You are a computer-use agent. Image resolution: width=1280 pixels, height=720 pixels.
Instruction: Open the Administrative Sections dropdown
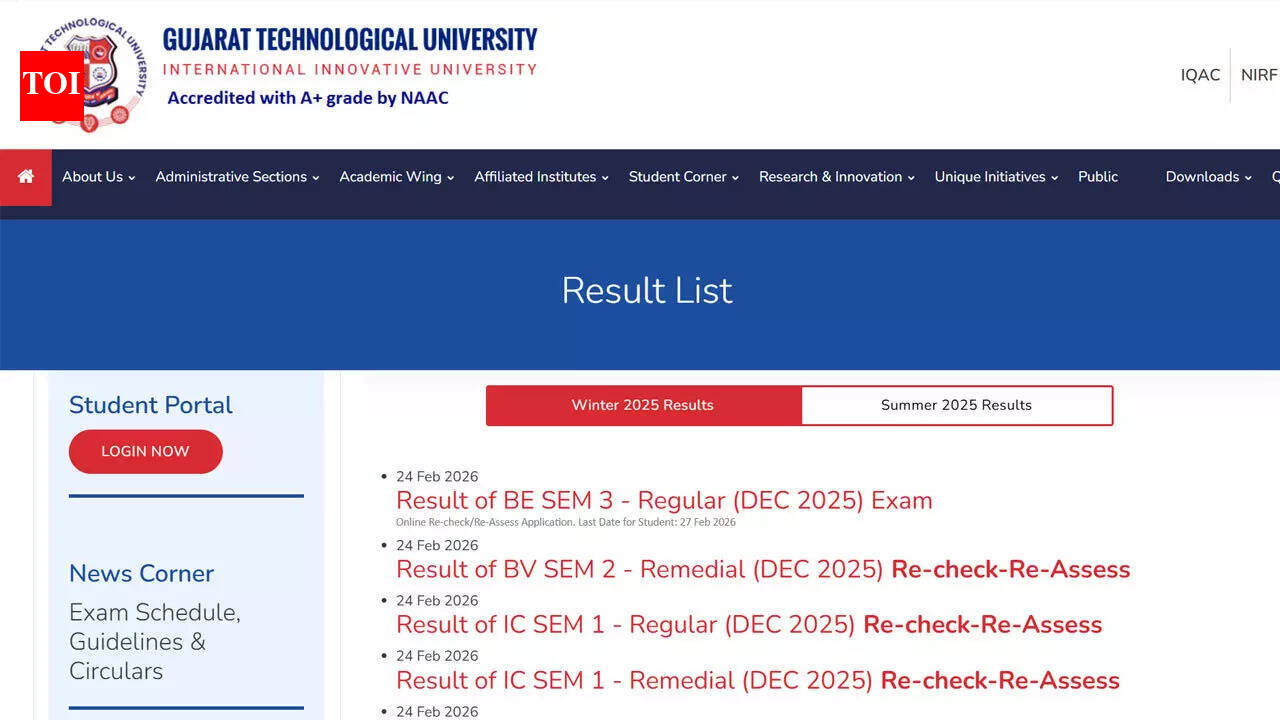237,177
